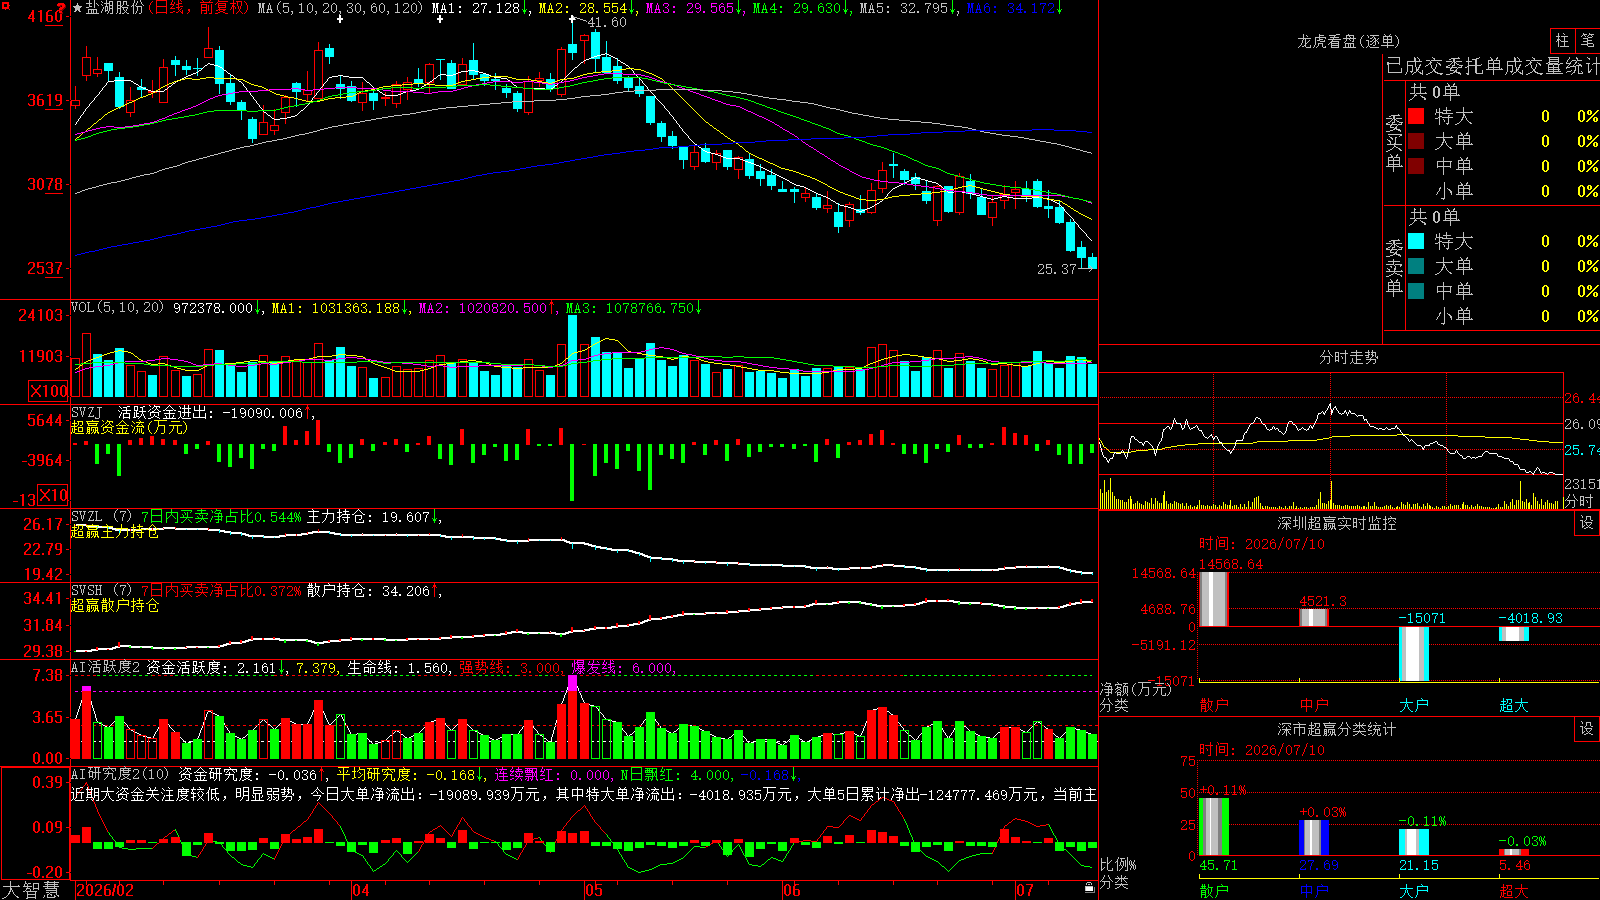The height and width of the screenshot is (900, 1600).
Task: Click the 时间: 2026/07/10 in 实时监控
Action: click(1261, 544)
